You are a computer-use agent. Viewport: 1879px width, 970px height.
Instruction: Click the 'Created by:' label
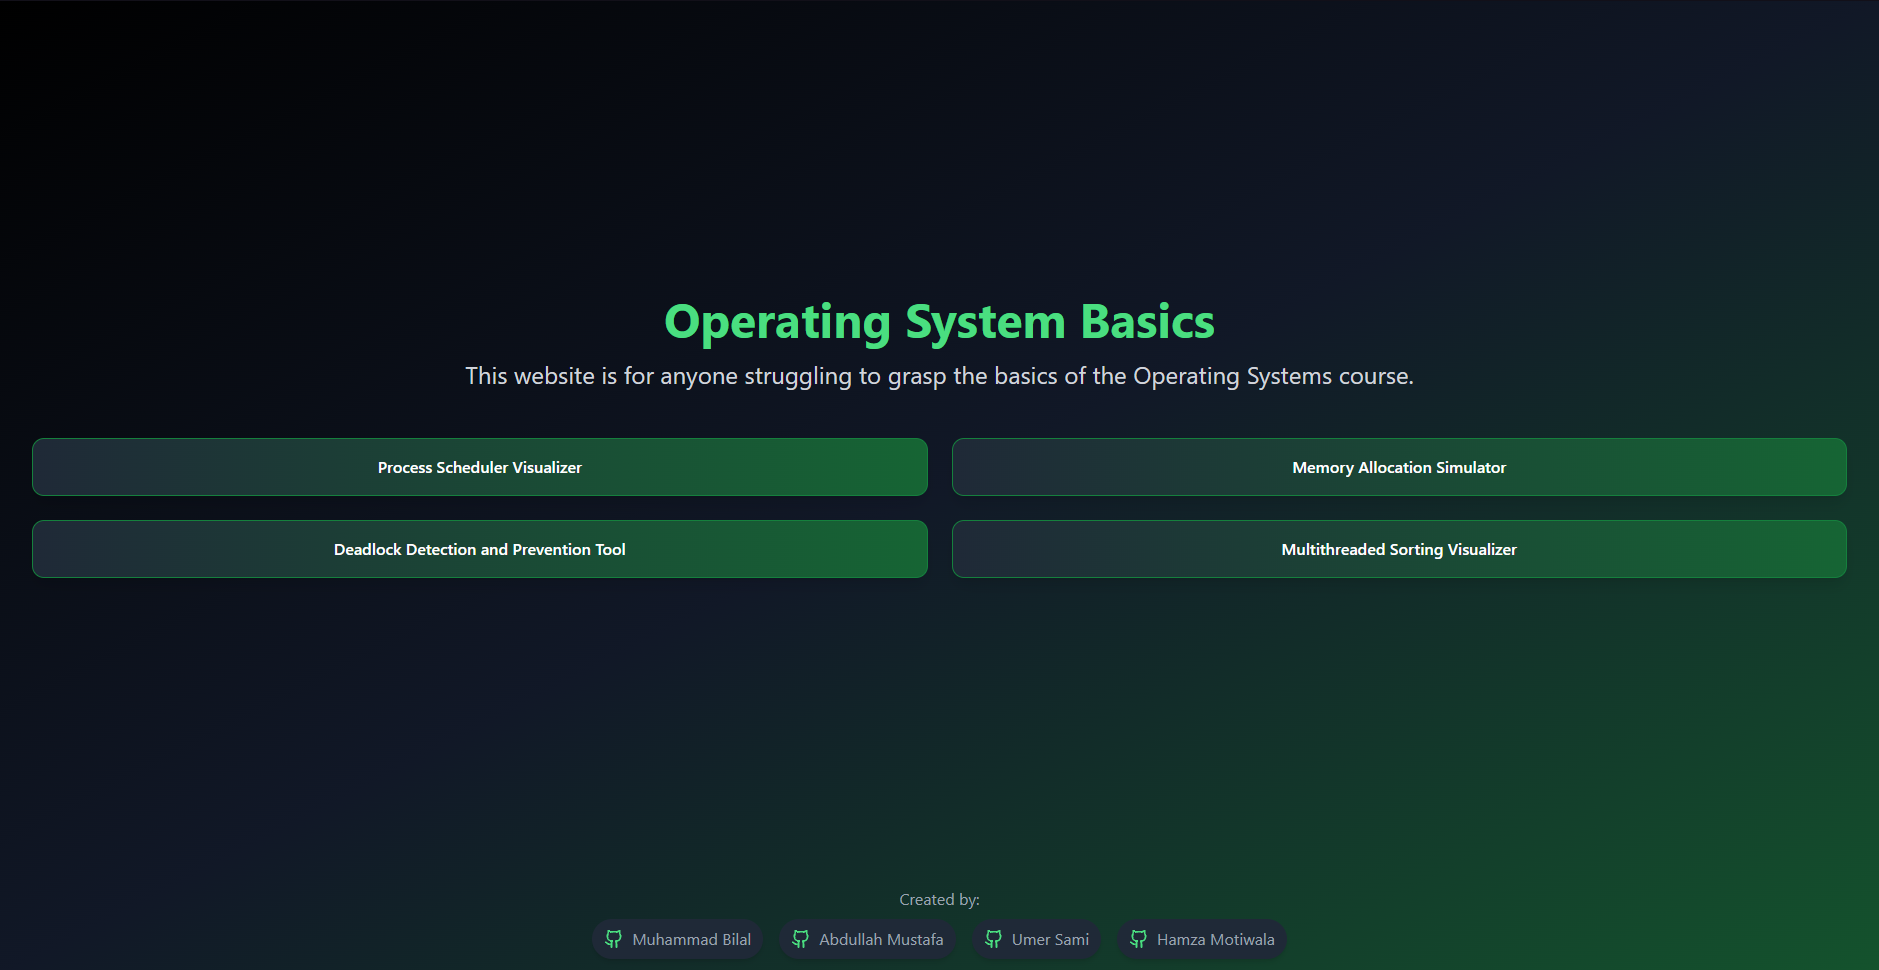pyautogui.click(x=939, y=900)
